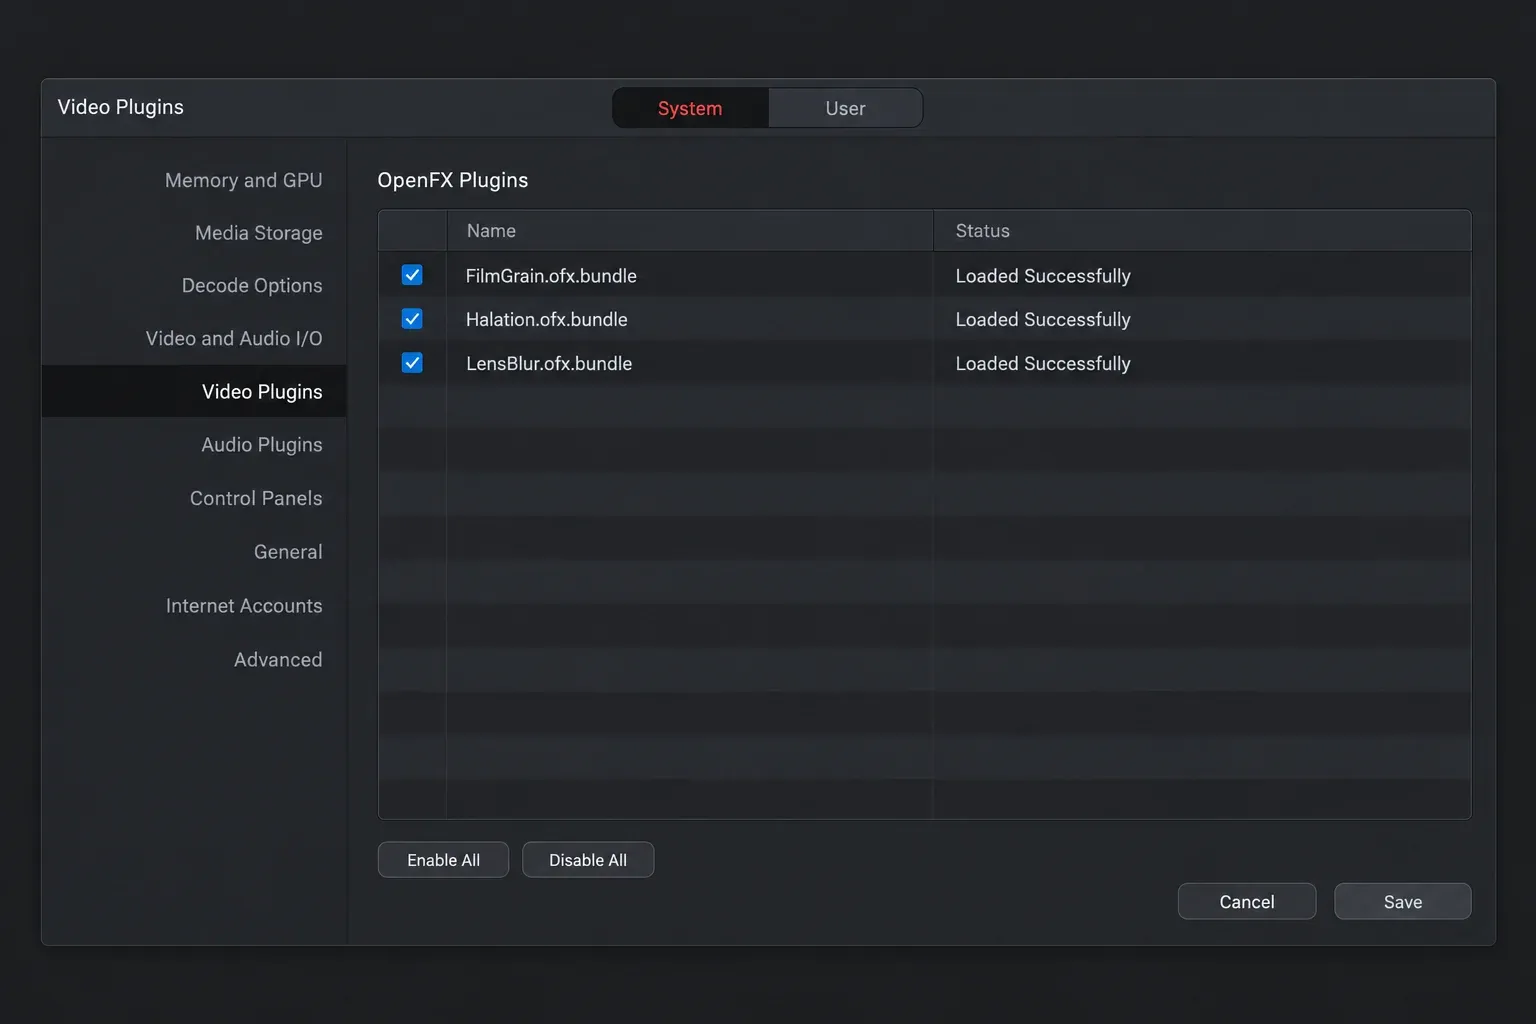Save the plugin preferences

point(1403,902)
